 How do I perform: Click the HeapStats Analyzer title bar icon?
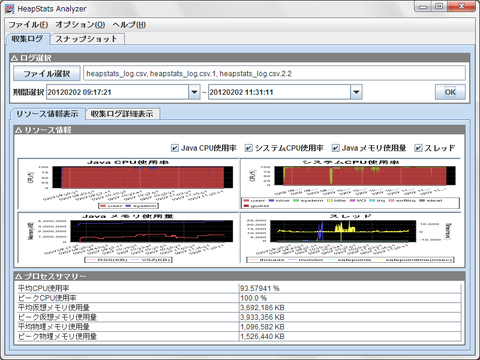[10, 8]
